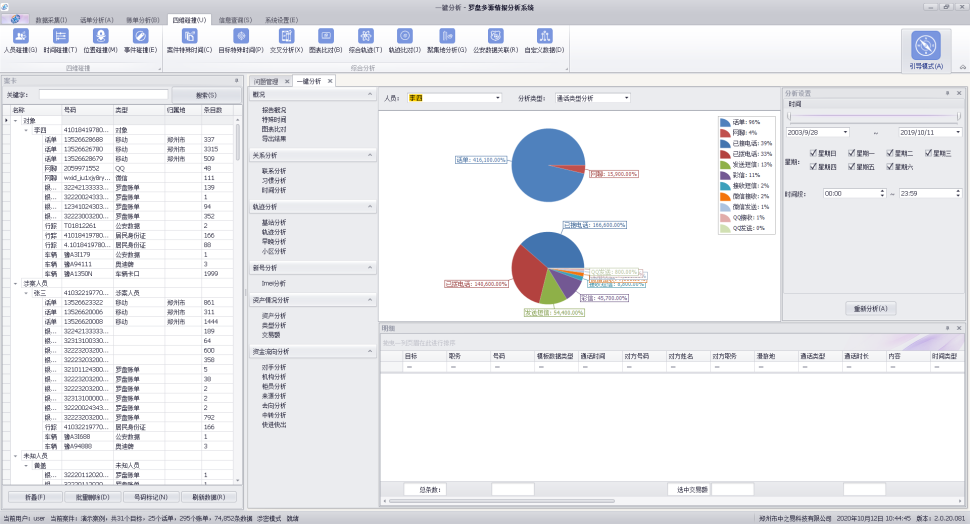
Task: Open the 位置碰撞(M) tool
Action: click(100, 41)
